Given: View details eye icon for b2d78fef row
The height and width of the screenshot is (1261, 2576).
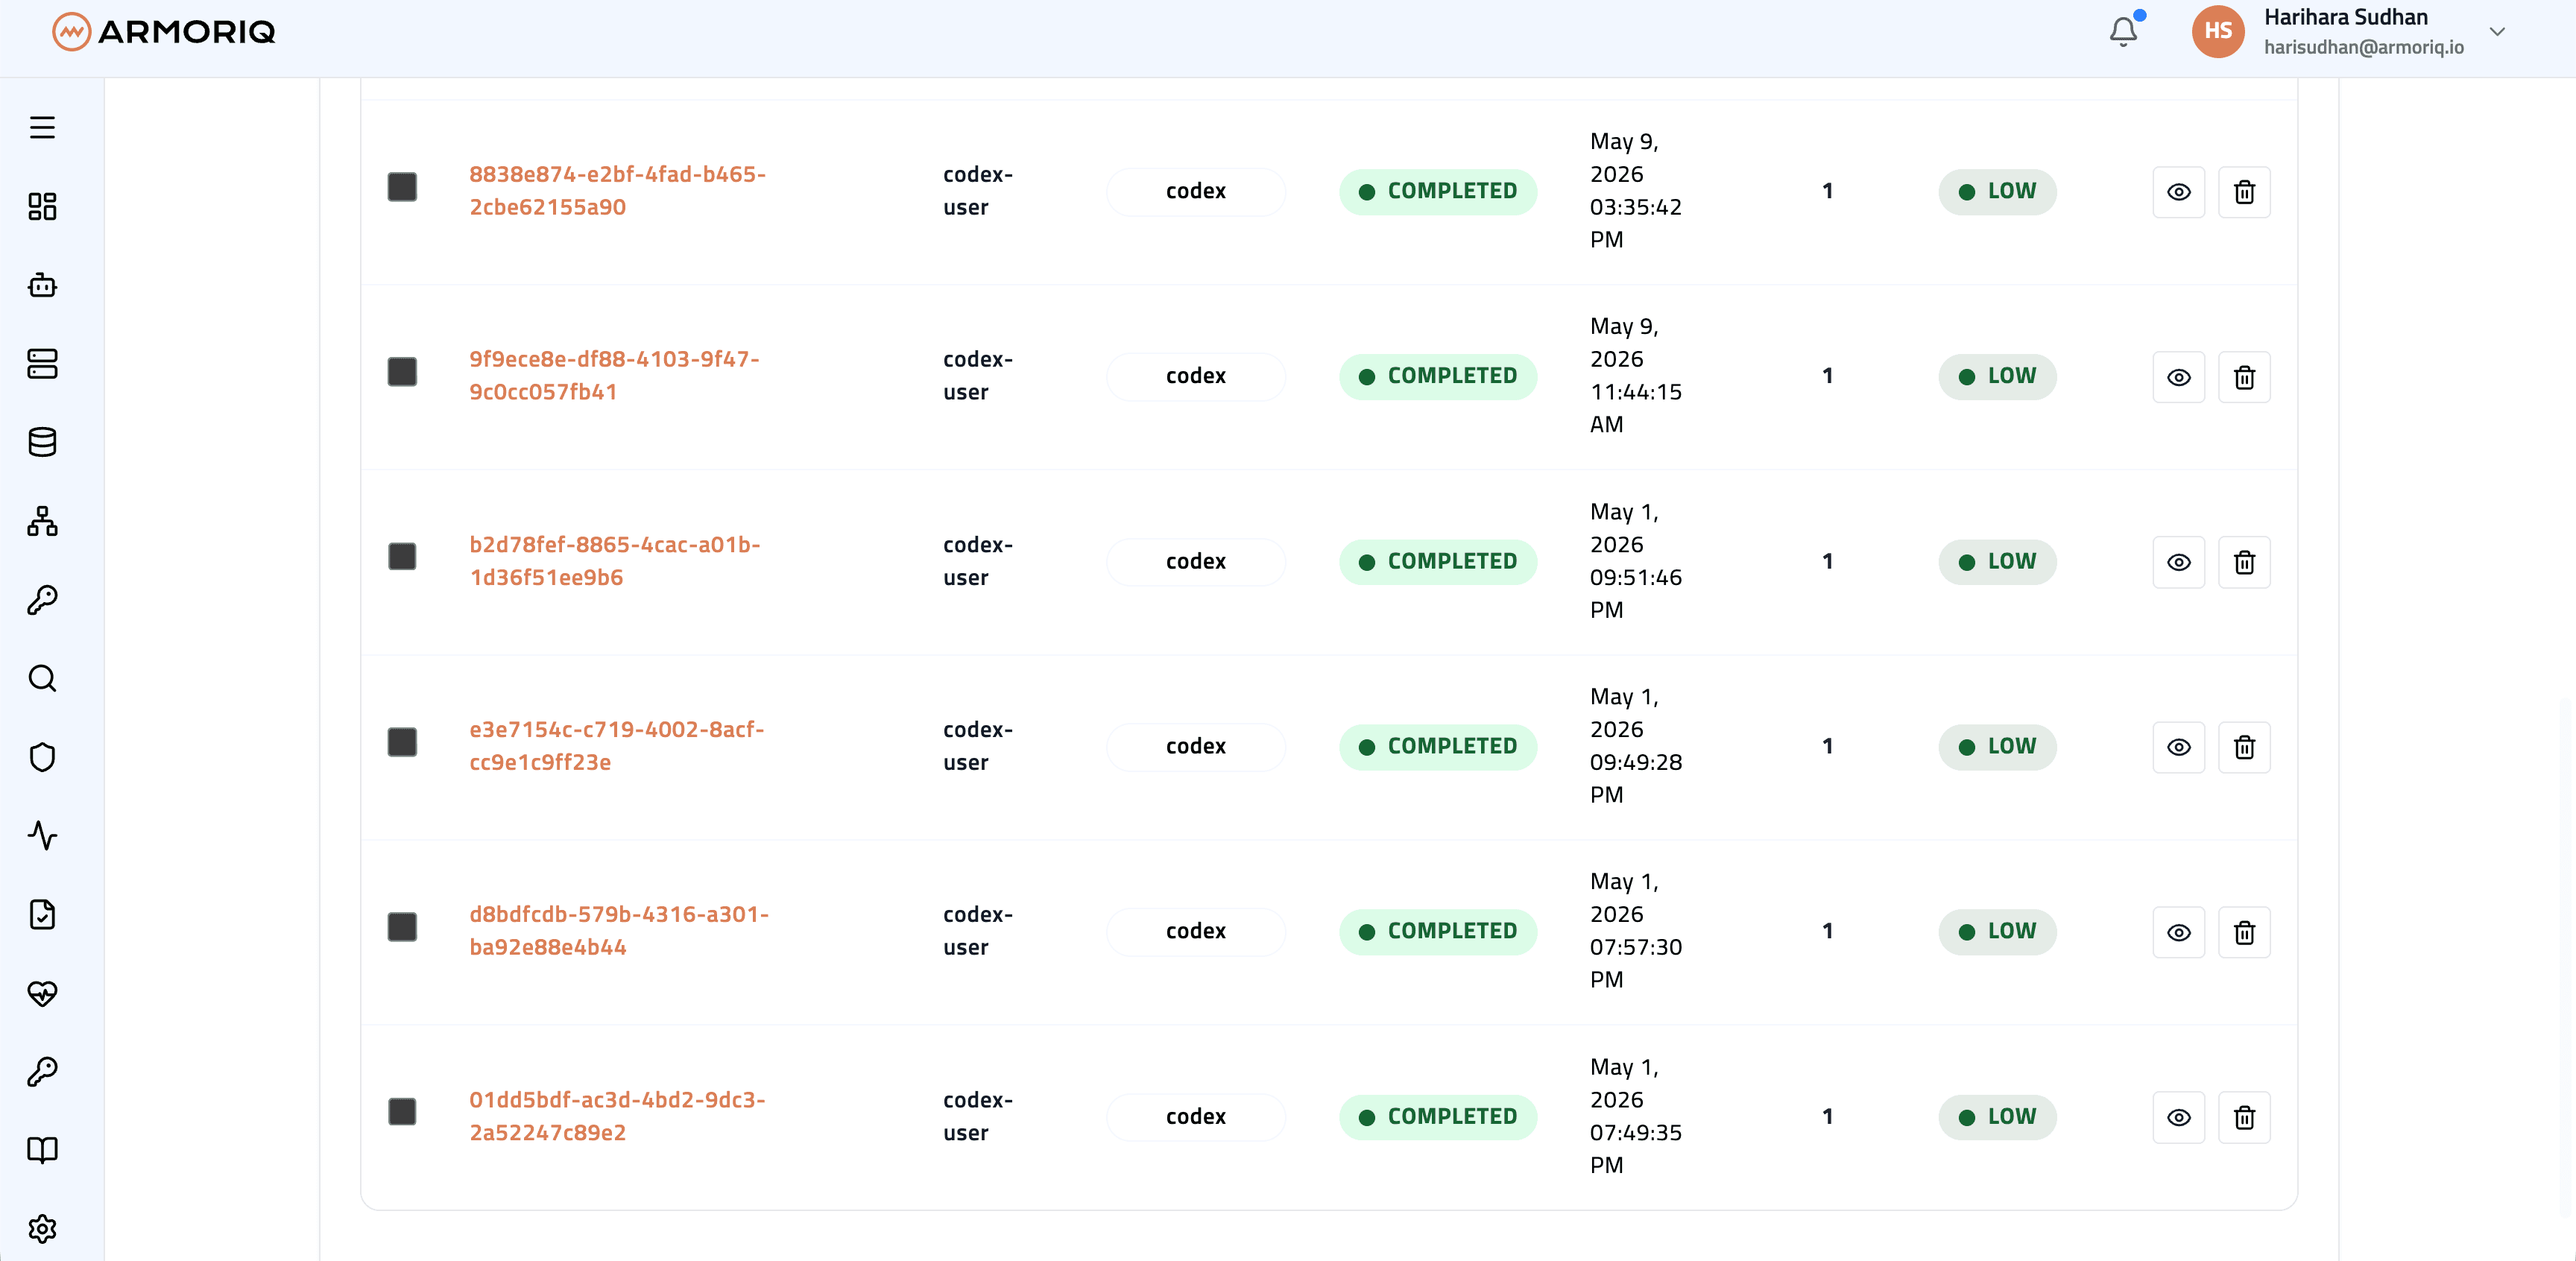Looking at the screenshot, I should click(2178, 562).
